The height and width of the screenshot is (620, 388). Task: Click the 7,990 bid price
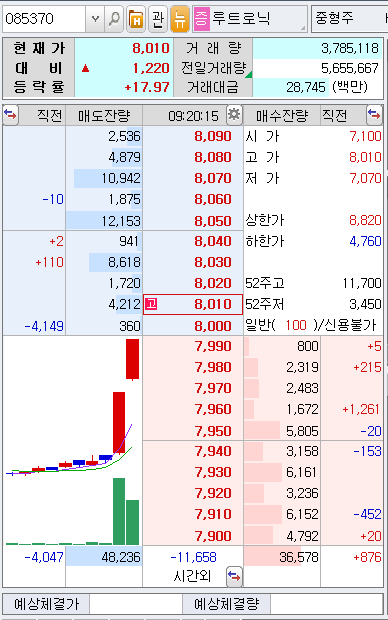pyautogui.click(x=213, y=346)
